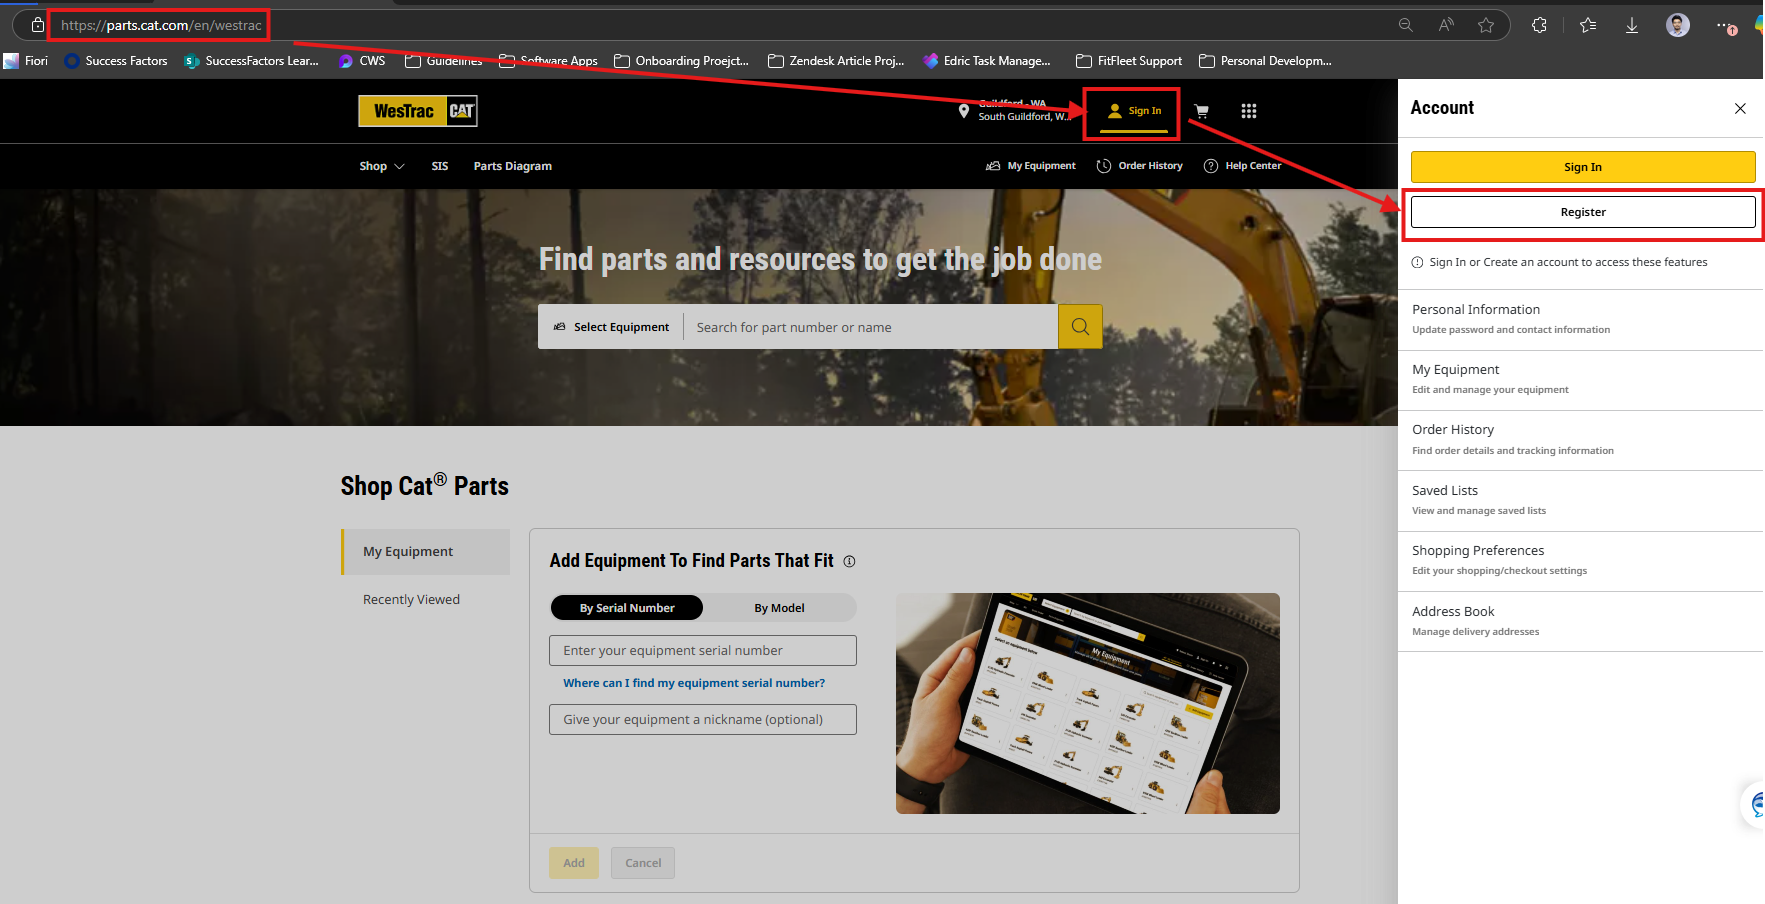This screenshot has width=1765, height=904.
Task: Expand the Shop dropdown menu
Action: [382, 166]
